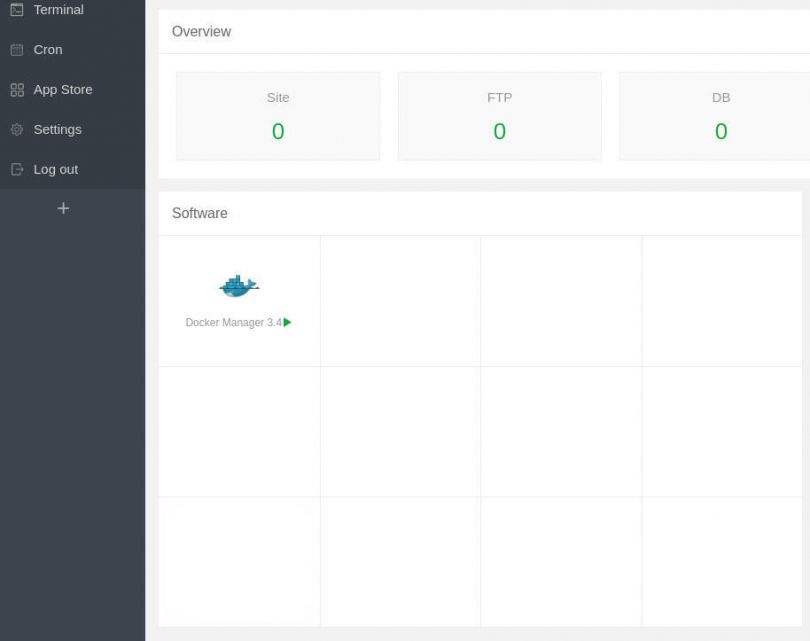Click the Site count of 0
This screenshot has width=810, height=641.
278,131
